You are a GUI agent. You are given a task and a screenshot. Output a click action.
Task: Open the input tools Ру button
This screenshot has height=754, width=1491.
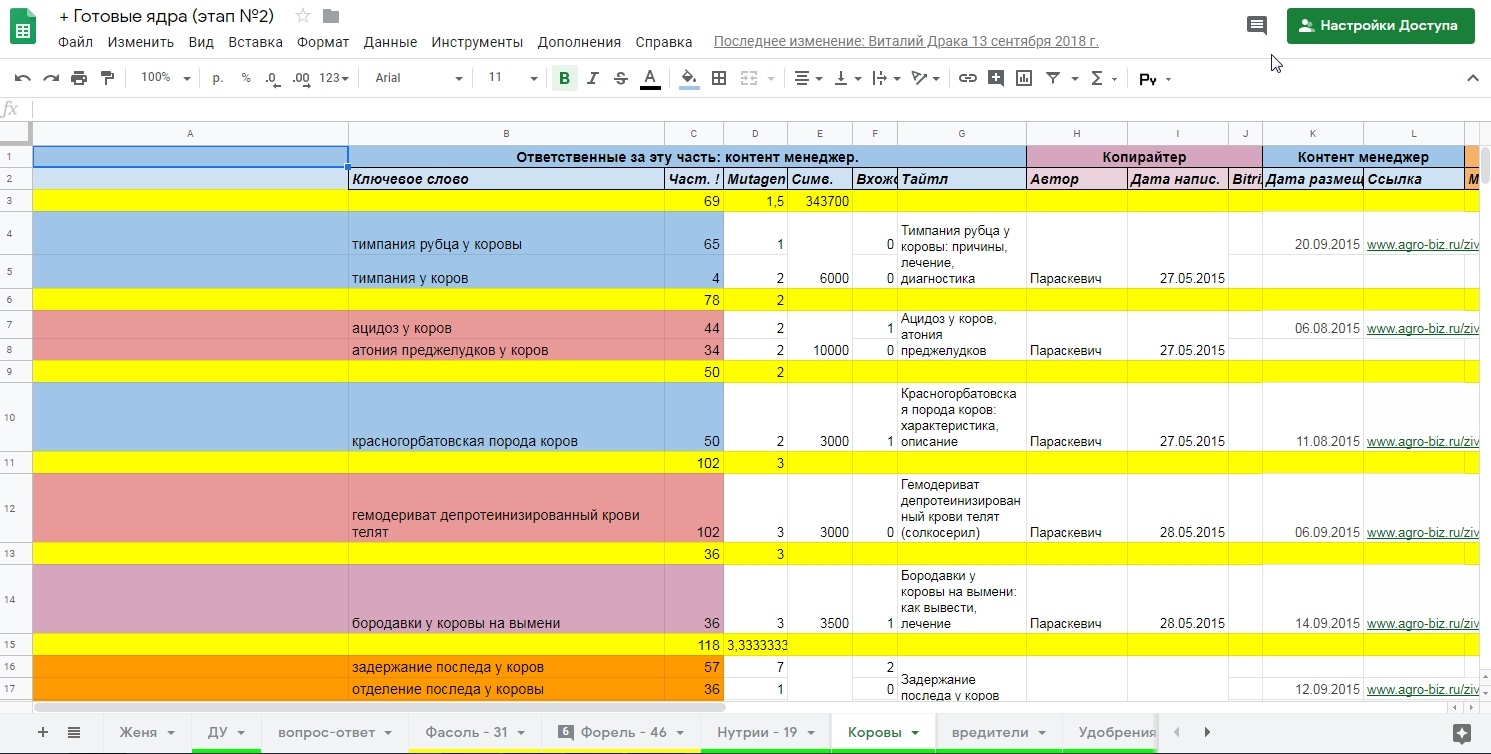pos(1155,79)
